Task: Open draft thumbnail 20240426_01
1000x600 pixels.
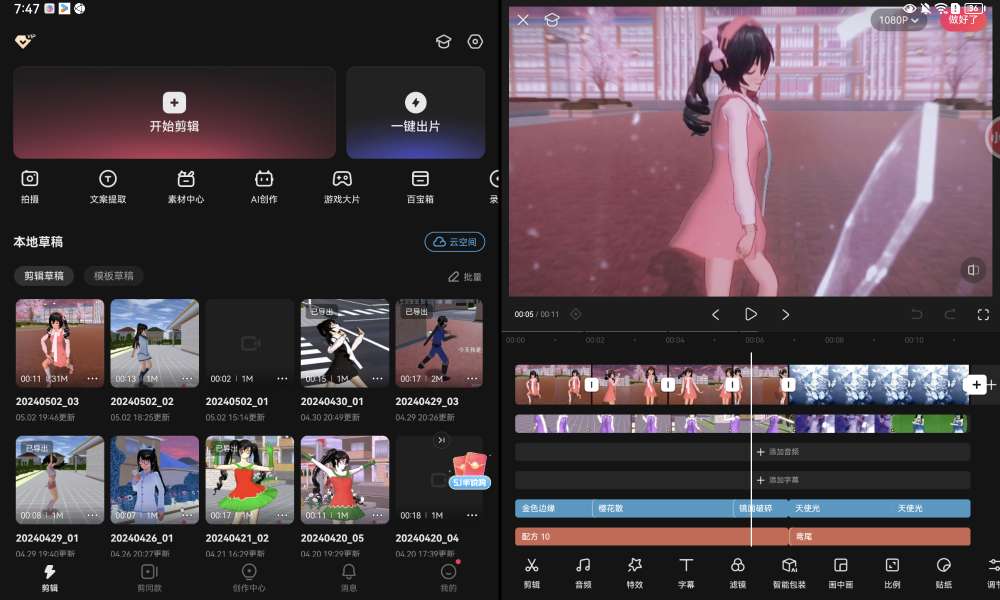Action: click(154, 480)
